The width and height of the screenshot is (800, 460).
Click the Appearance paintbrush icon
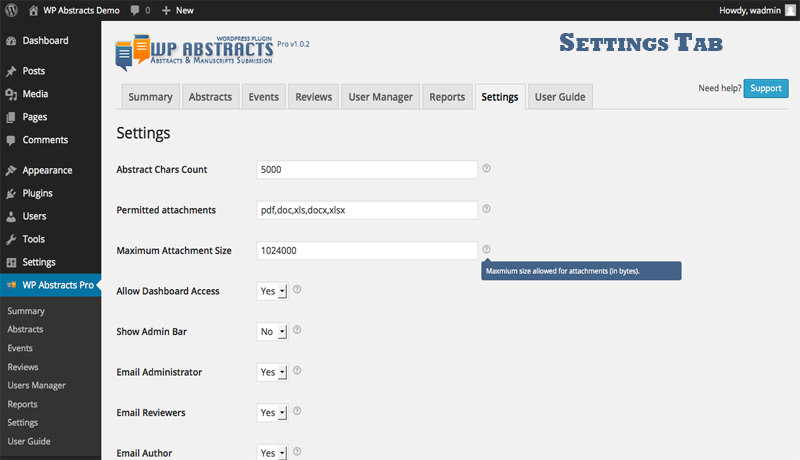pos(11,170)
